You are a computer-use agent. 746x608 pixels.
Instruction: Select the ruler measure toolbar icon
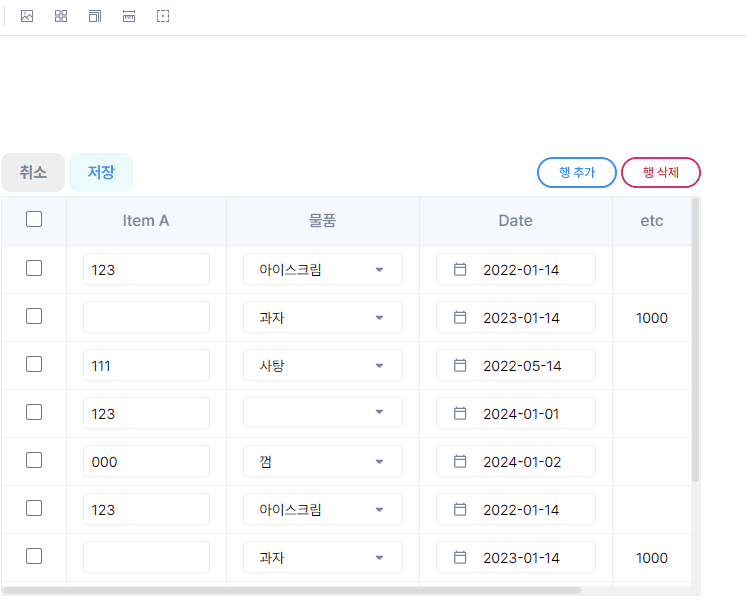tap(129, 16)
